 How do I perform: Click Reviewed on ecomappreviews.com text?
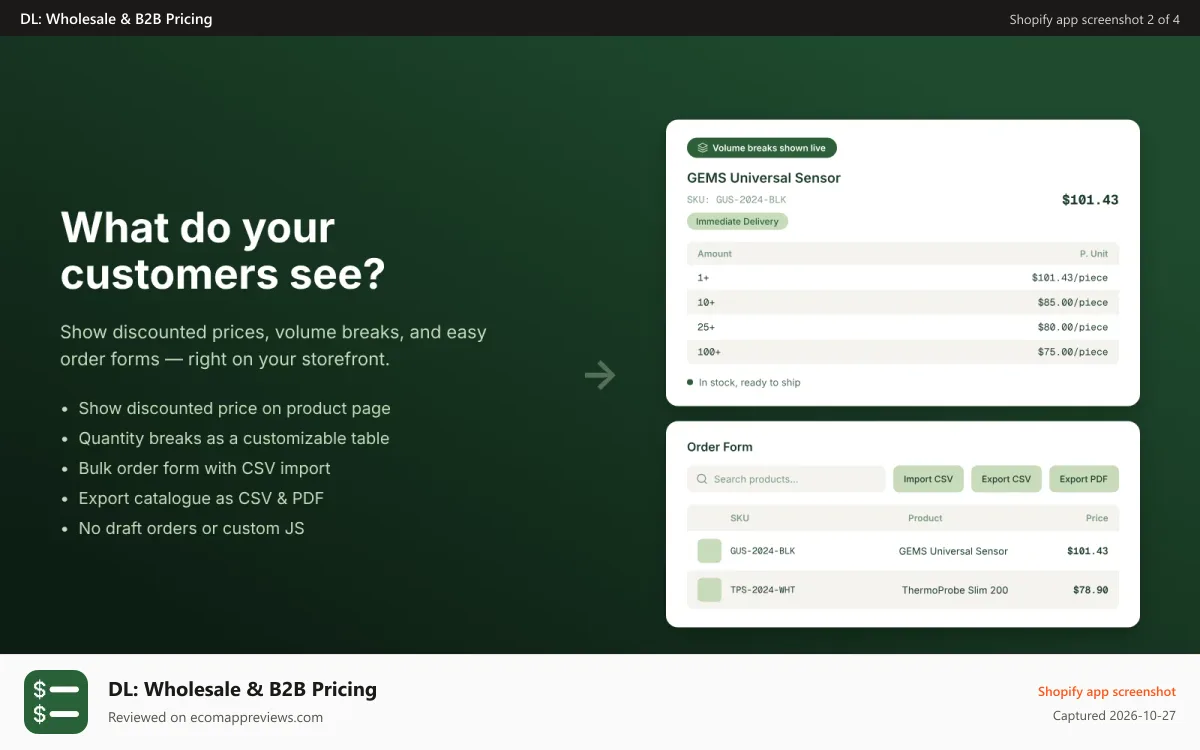click(215, 717)
